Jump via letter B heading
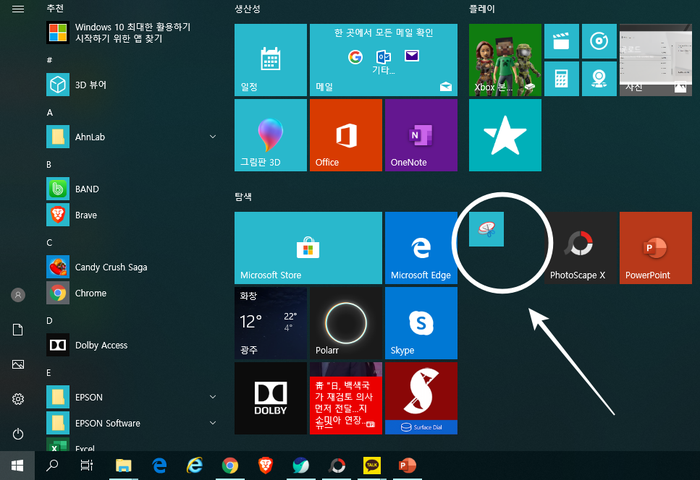The width and height of the screenshot is (700, 480). pos(49,165)
